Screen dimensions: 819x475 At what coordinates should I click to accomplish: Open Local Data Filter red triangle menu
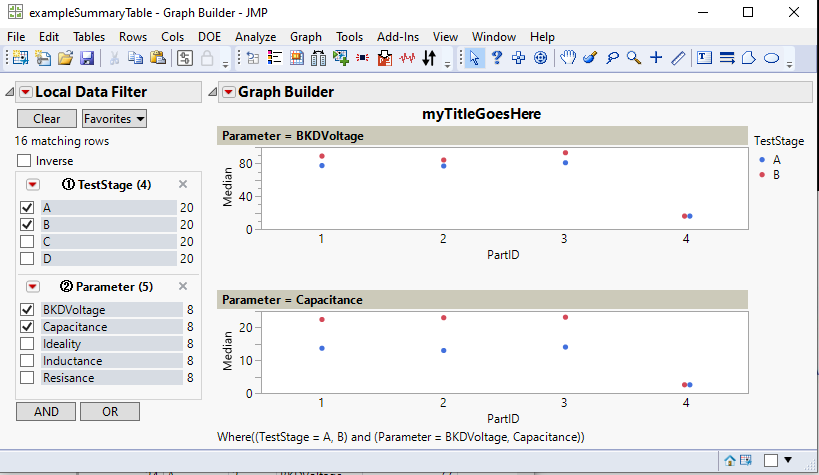(x=26, y=92)
